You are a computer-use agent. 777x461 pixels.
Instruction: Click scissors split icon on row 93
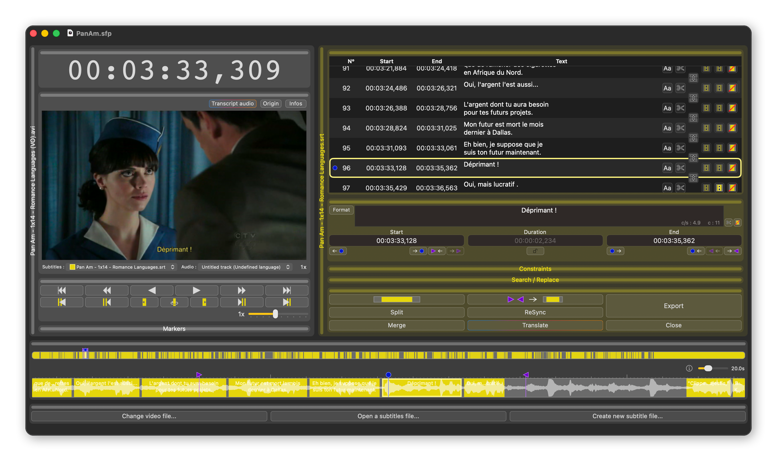(x=680, y=108)
